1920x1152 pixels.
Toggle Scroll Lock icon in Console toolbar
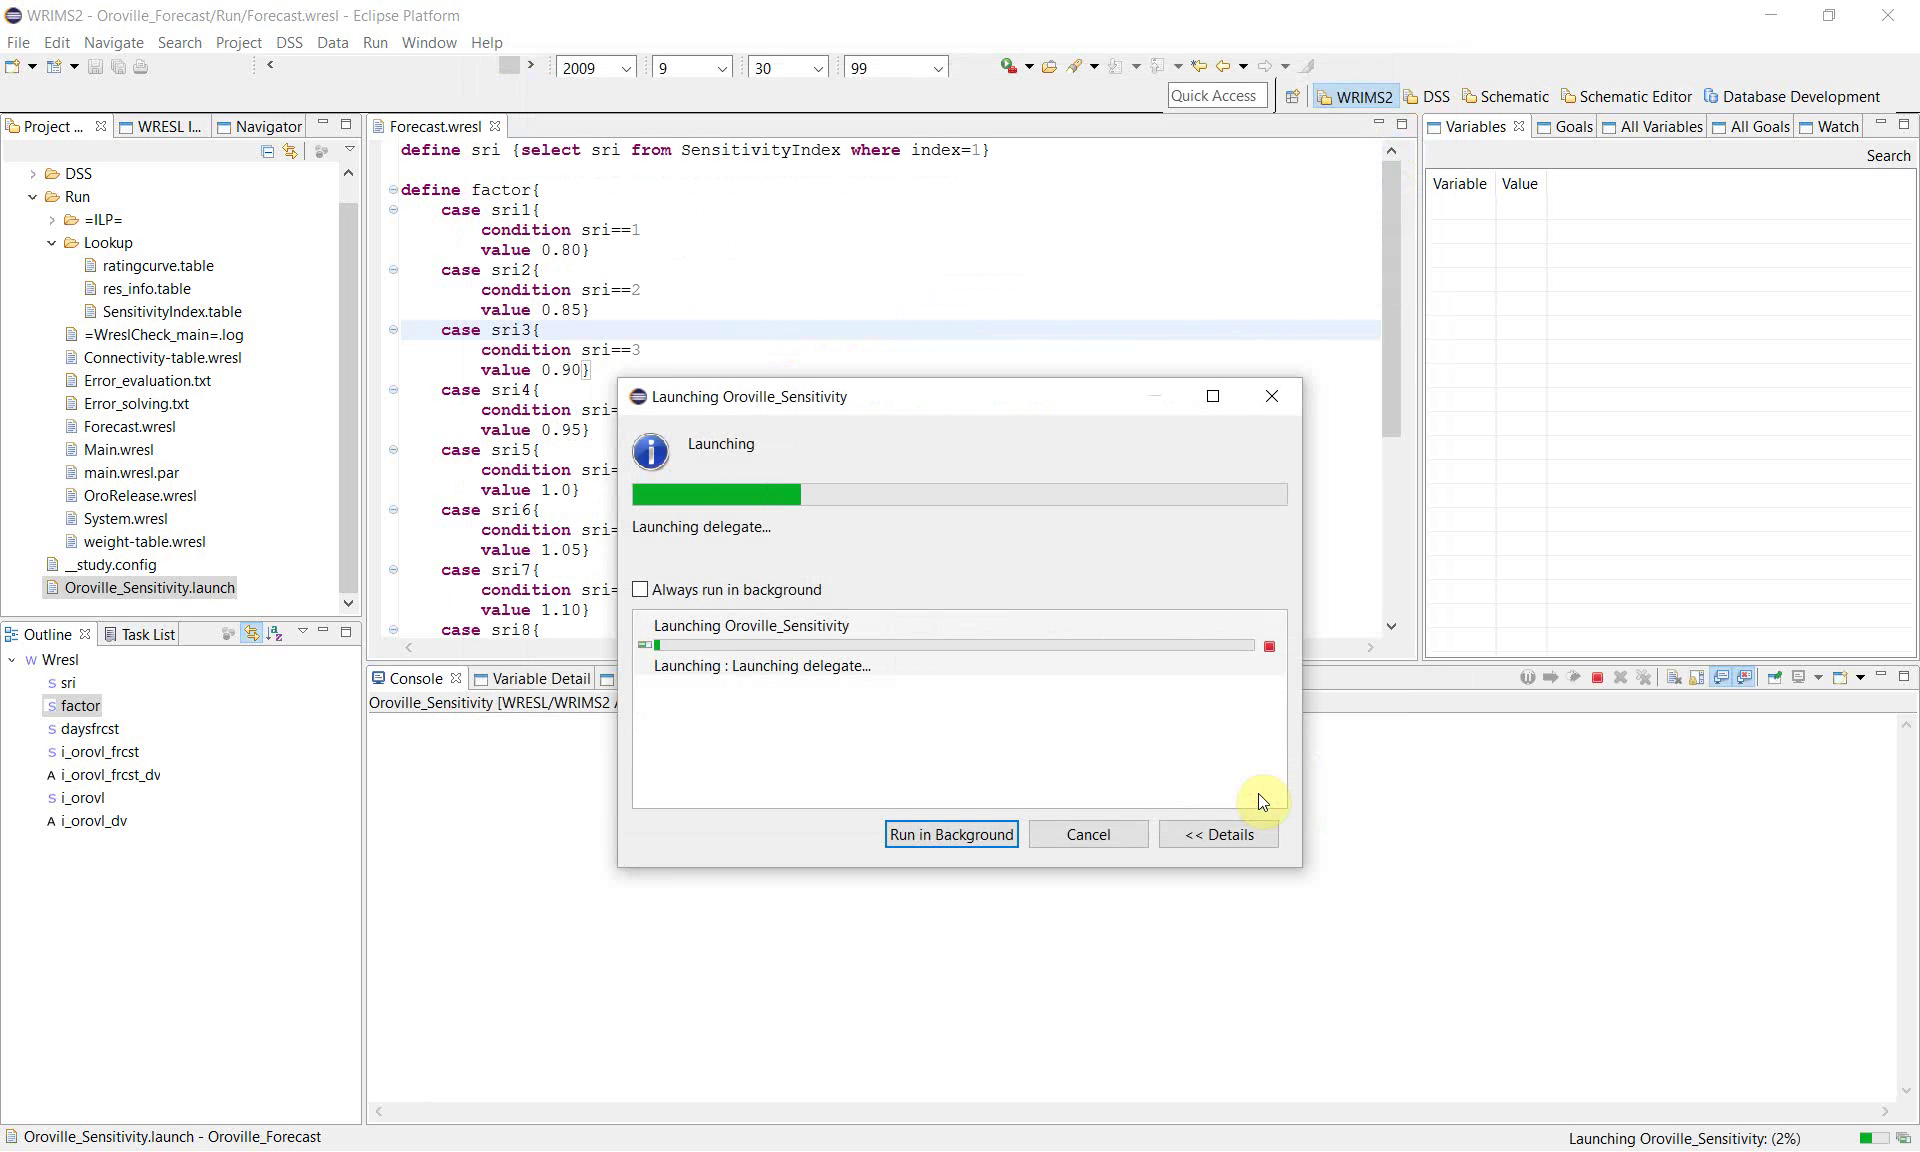(1697, 678)
